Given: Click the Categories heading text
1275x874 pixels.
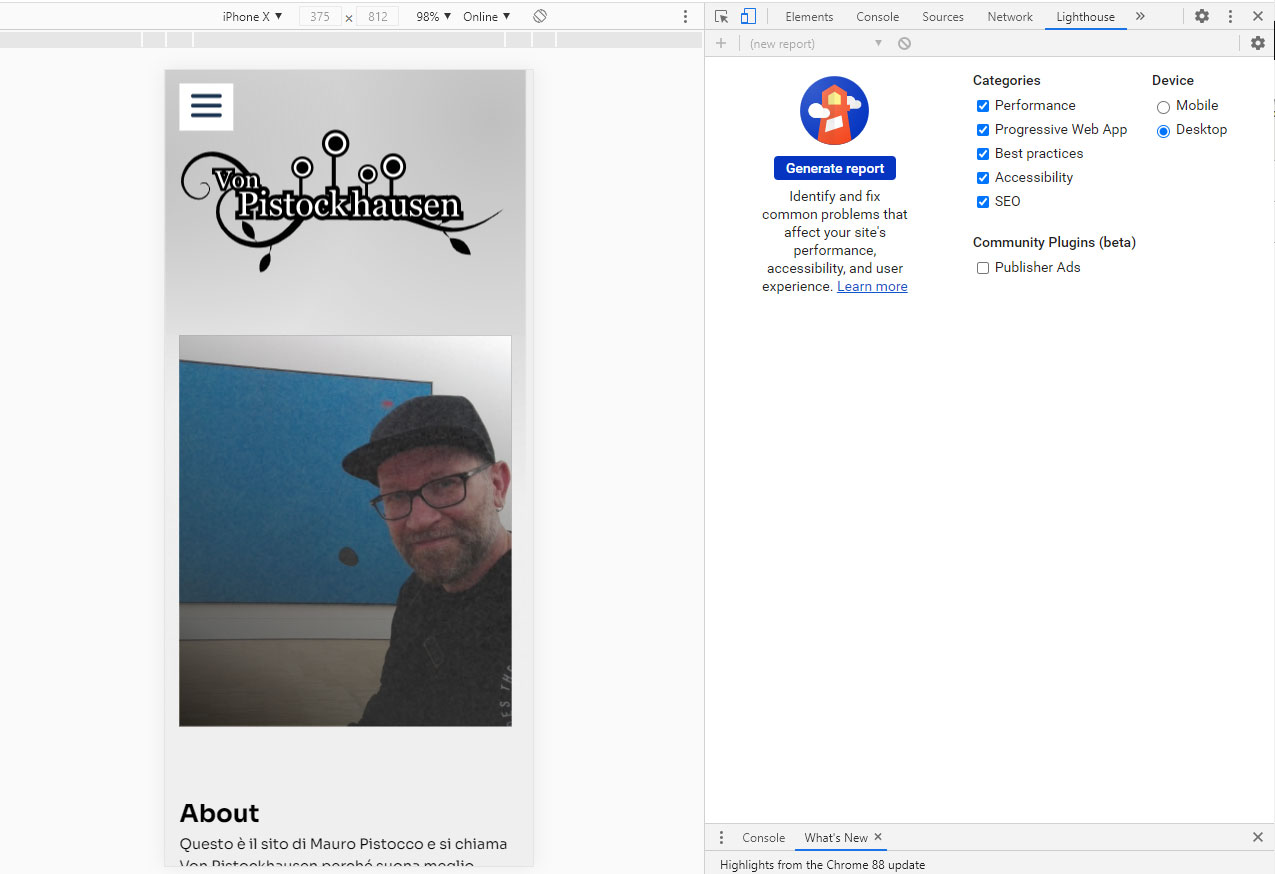Looking at the screenshot, I should (1006, 80).
